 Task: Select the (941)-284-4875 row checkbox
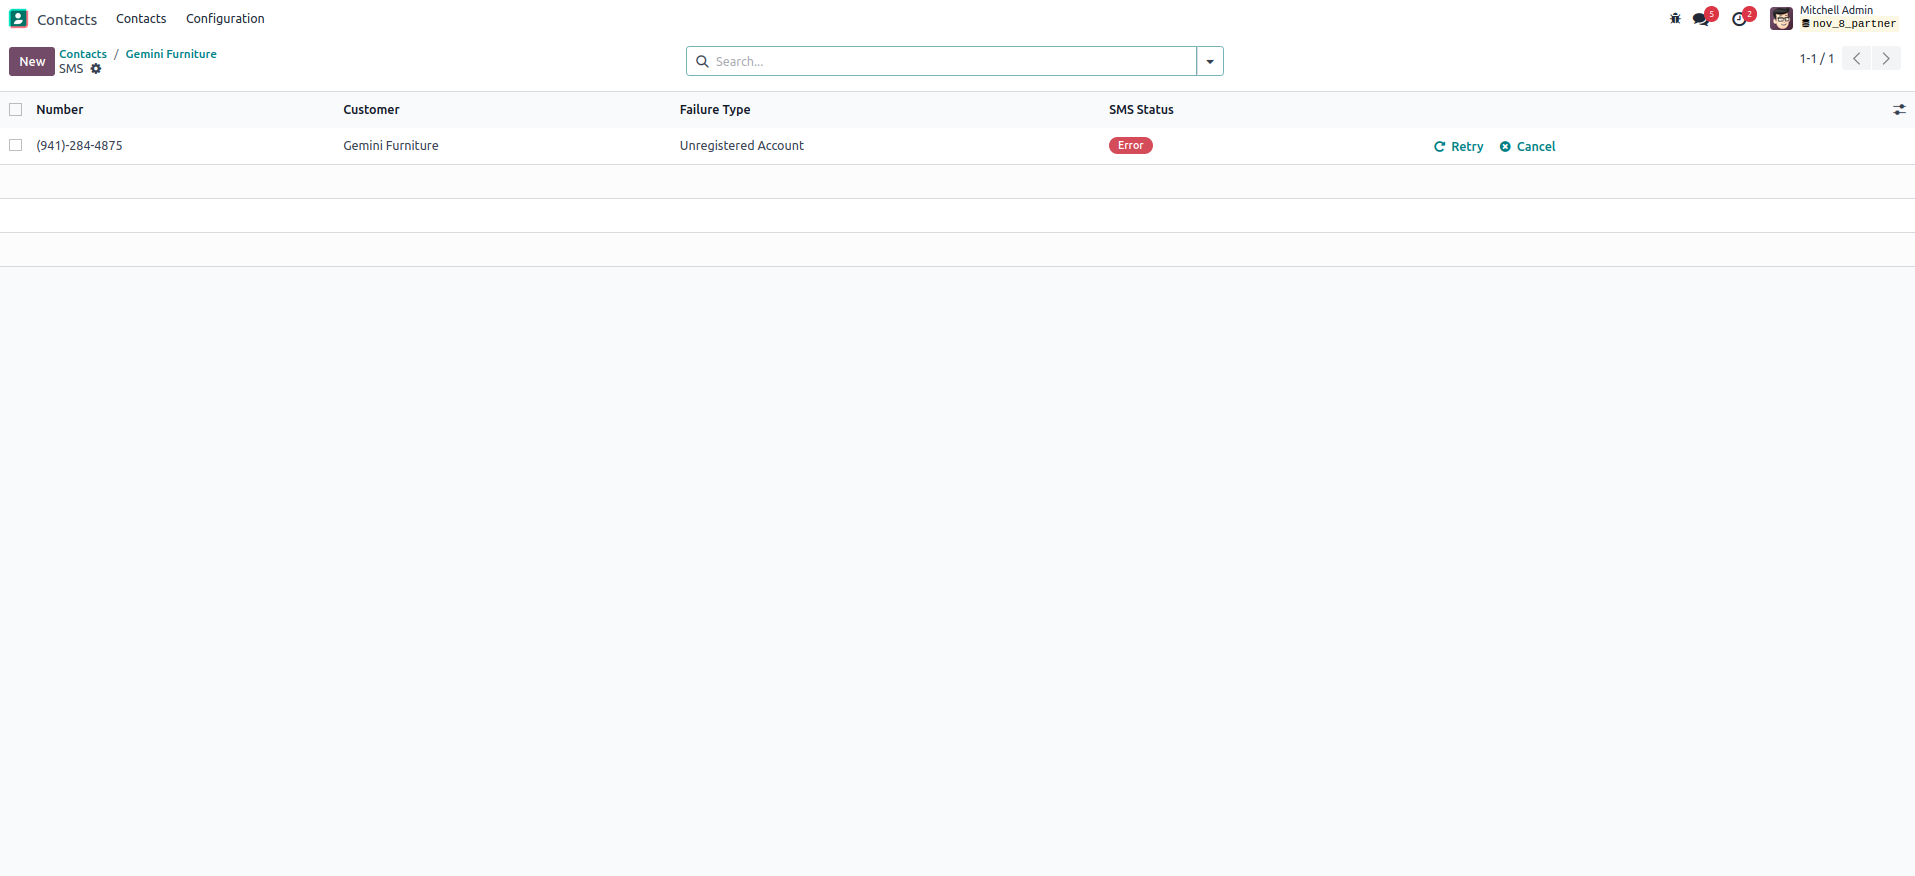(16, 146)
